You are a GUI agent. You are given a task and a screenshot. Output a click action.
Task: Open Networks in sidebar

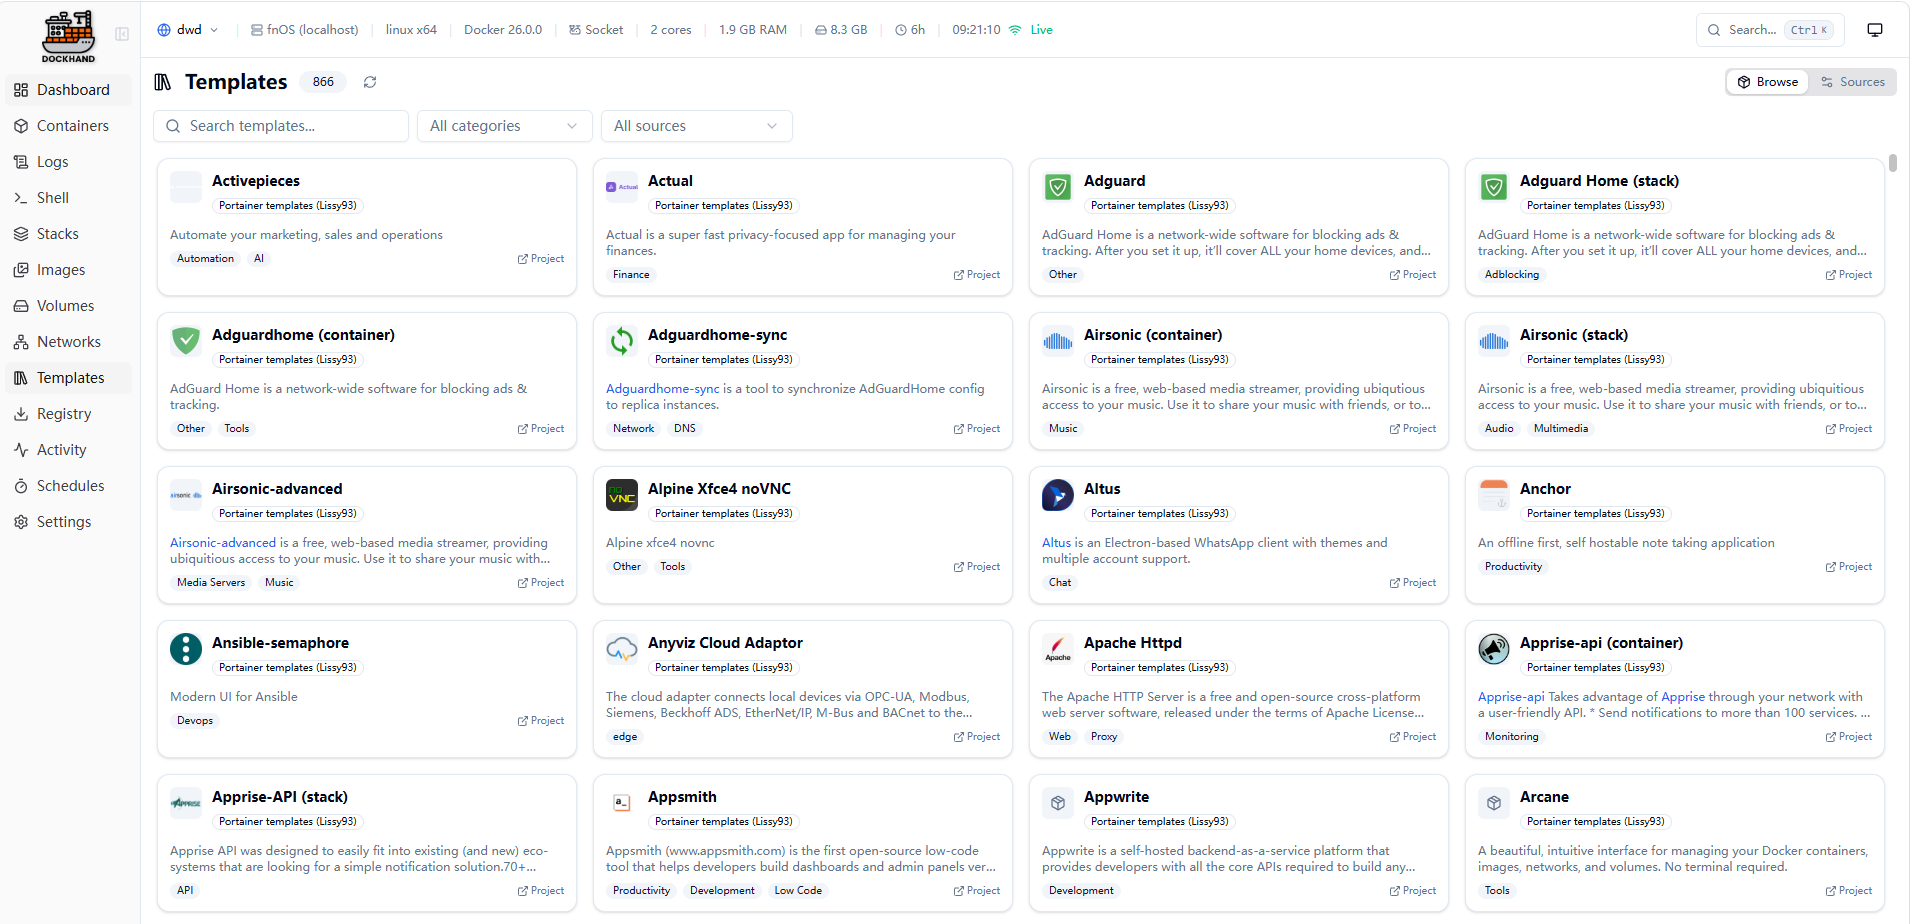click(x=69, y=342)
